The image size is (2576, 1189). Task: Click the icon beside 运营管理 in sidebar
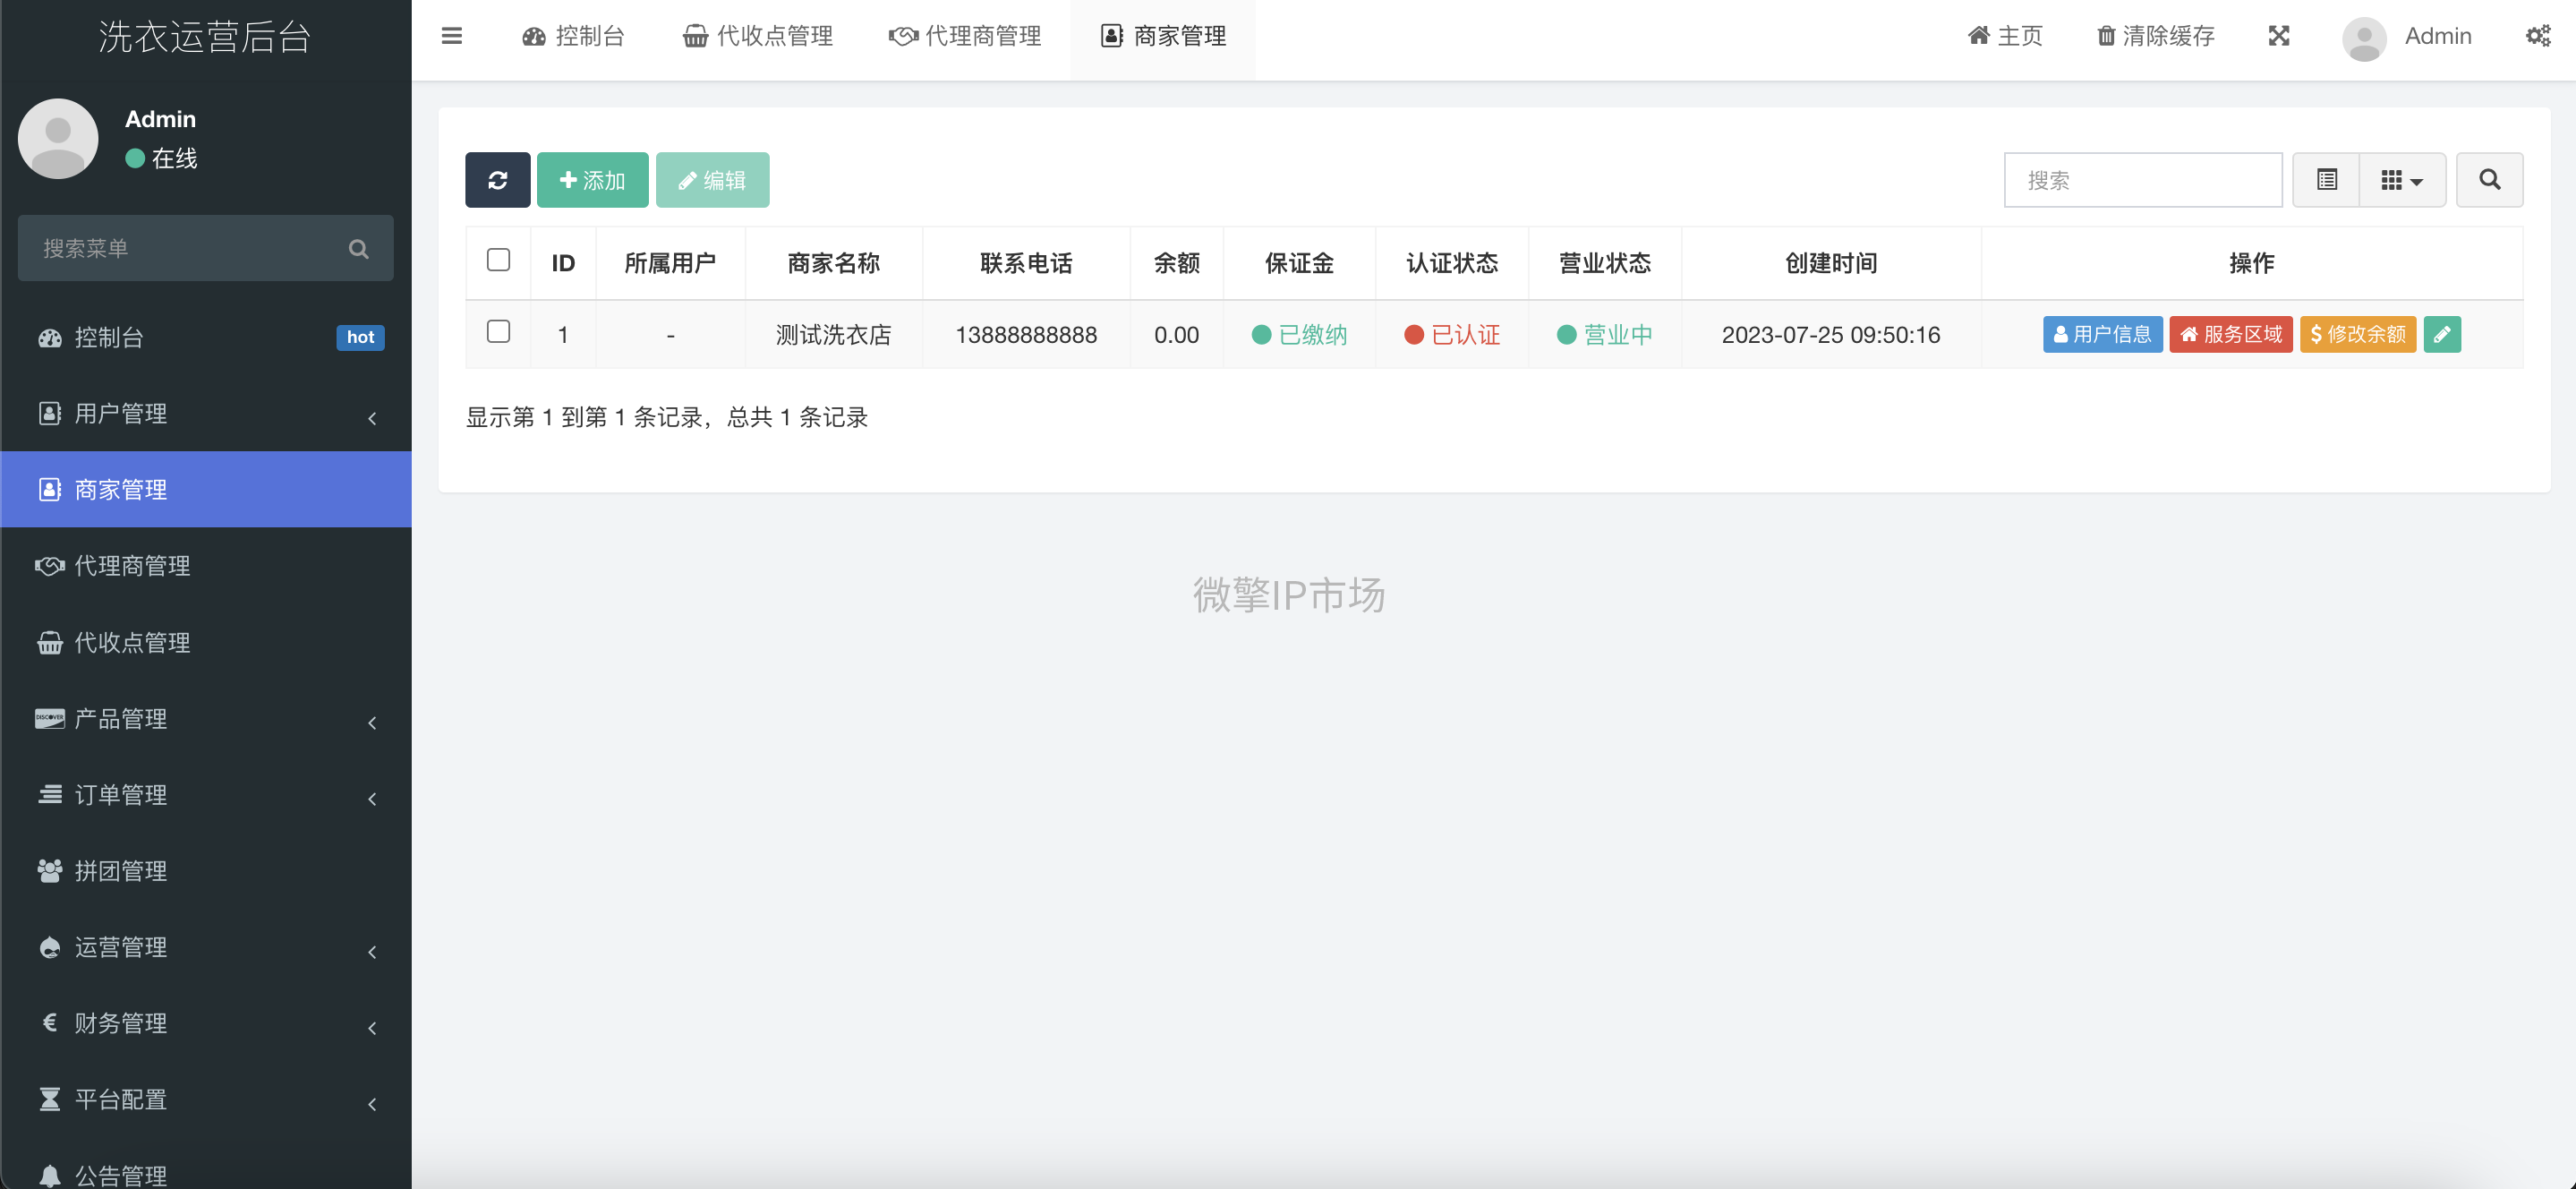(x=50, y=947)
